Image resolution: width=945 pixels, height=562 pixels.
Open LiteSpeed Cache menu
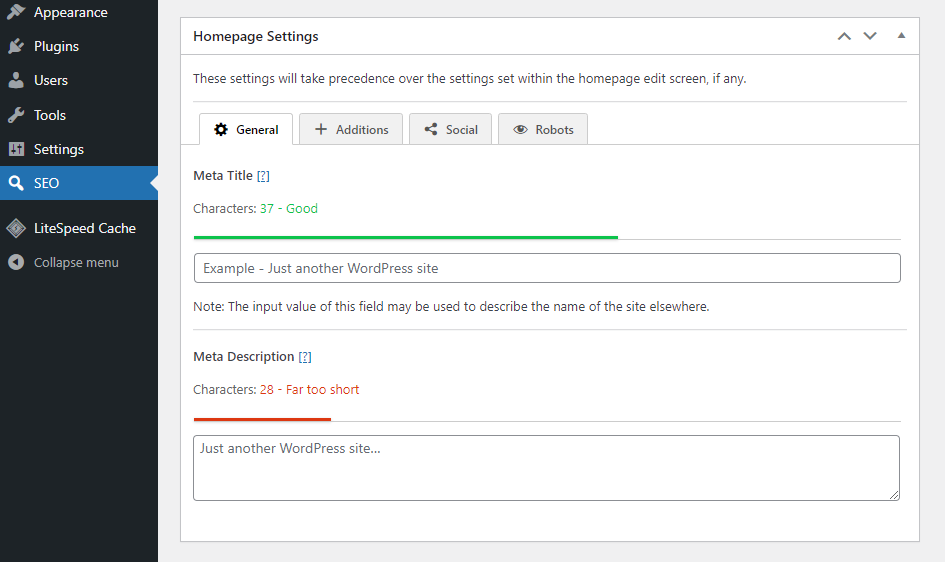[79, 228]
